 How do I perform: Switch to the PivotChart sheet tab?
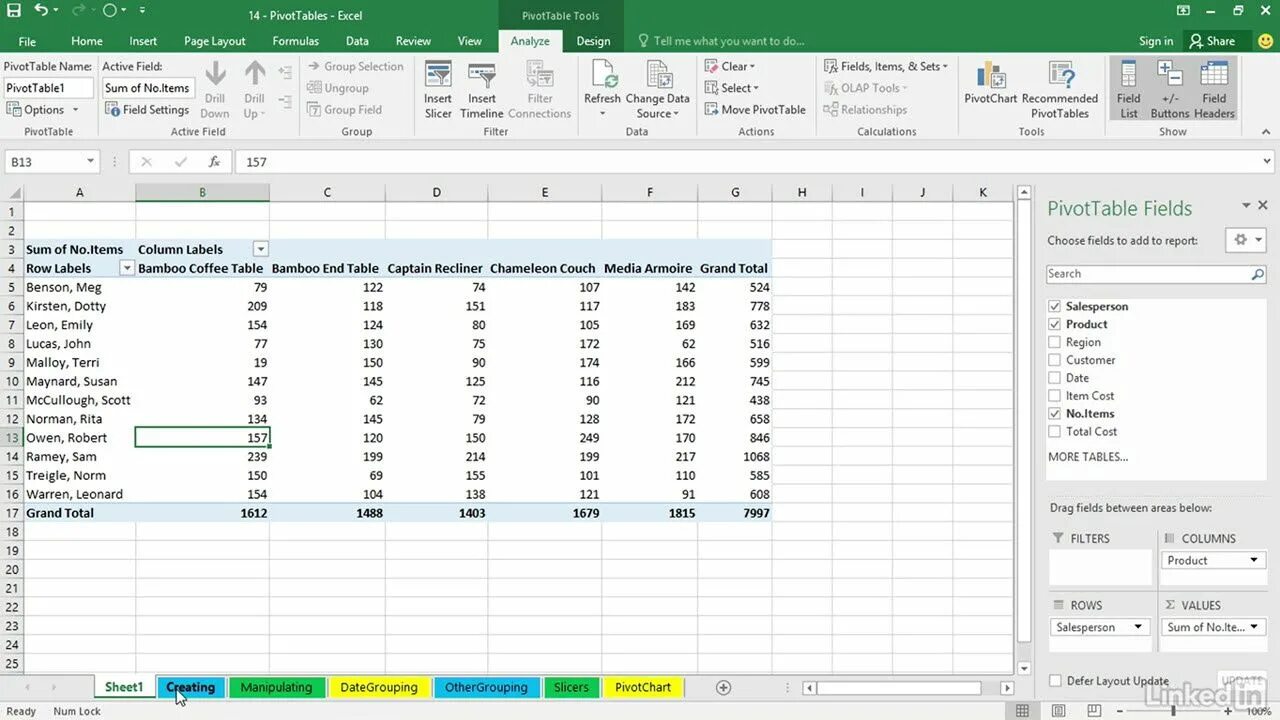coord(643,687)
